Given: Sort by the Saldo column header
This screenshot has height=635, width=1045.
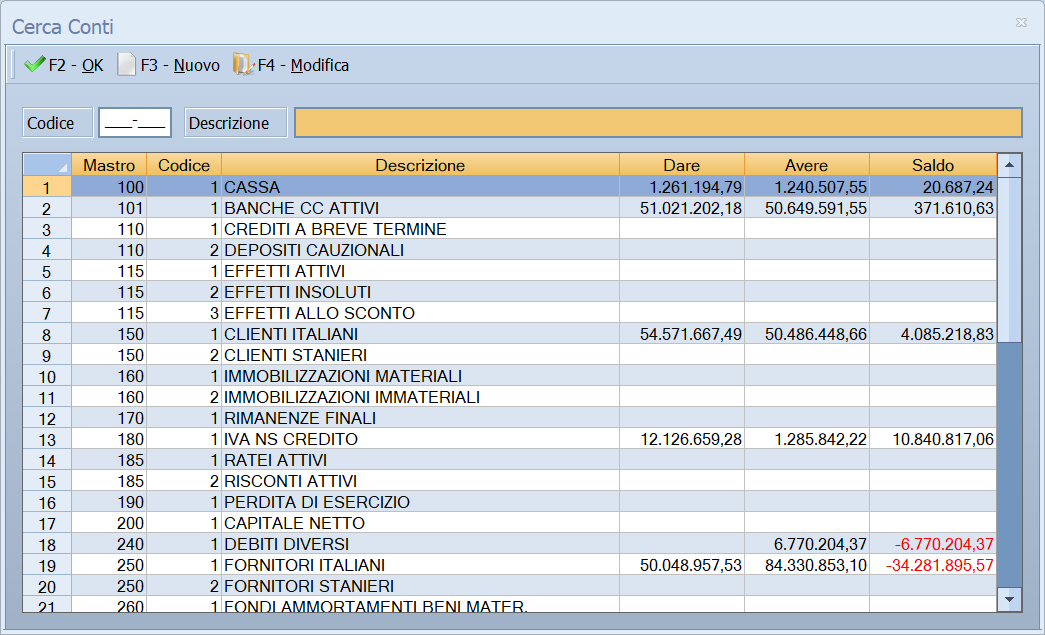Looking at the screenshot, I should (933, 165).
